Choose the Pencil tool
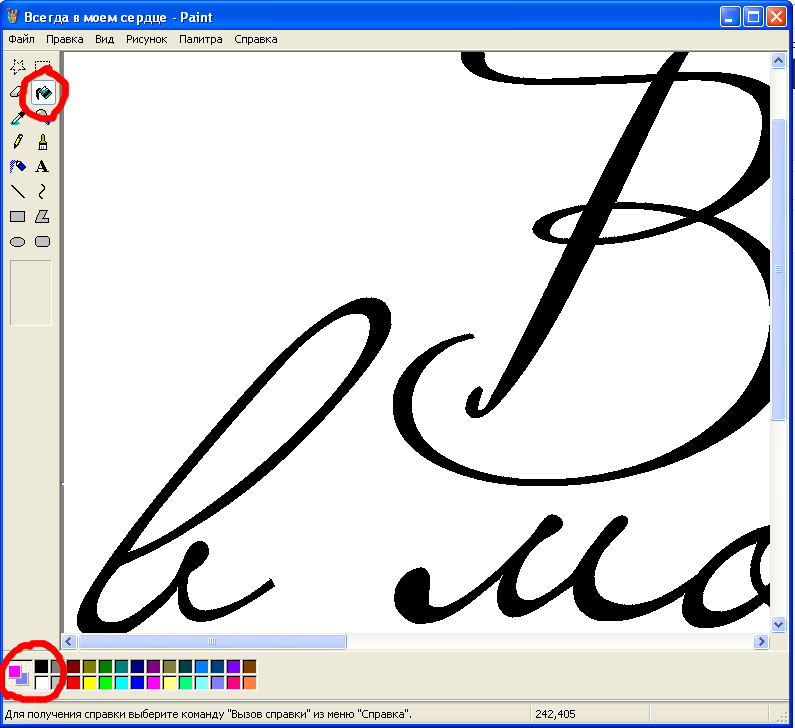 coord(18,142)
